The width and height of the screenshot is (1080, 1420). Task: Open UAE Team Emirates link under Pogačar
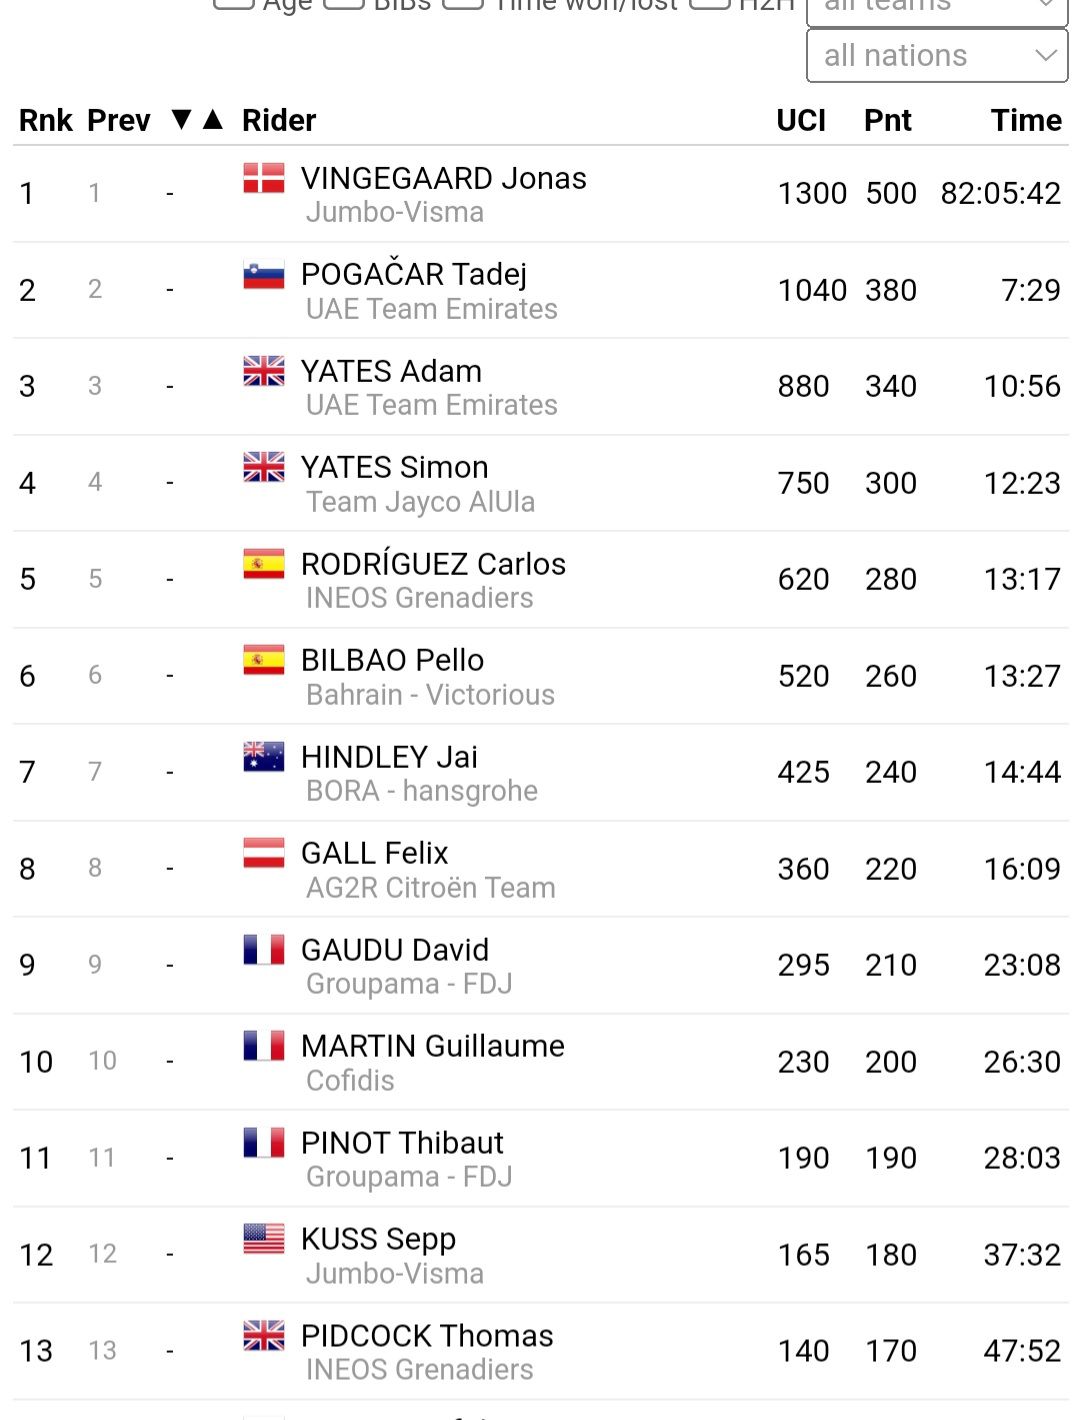432,309
